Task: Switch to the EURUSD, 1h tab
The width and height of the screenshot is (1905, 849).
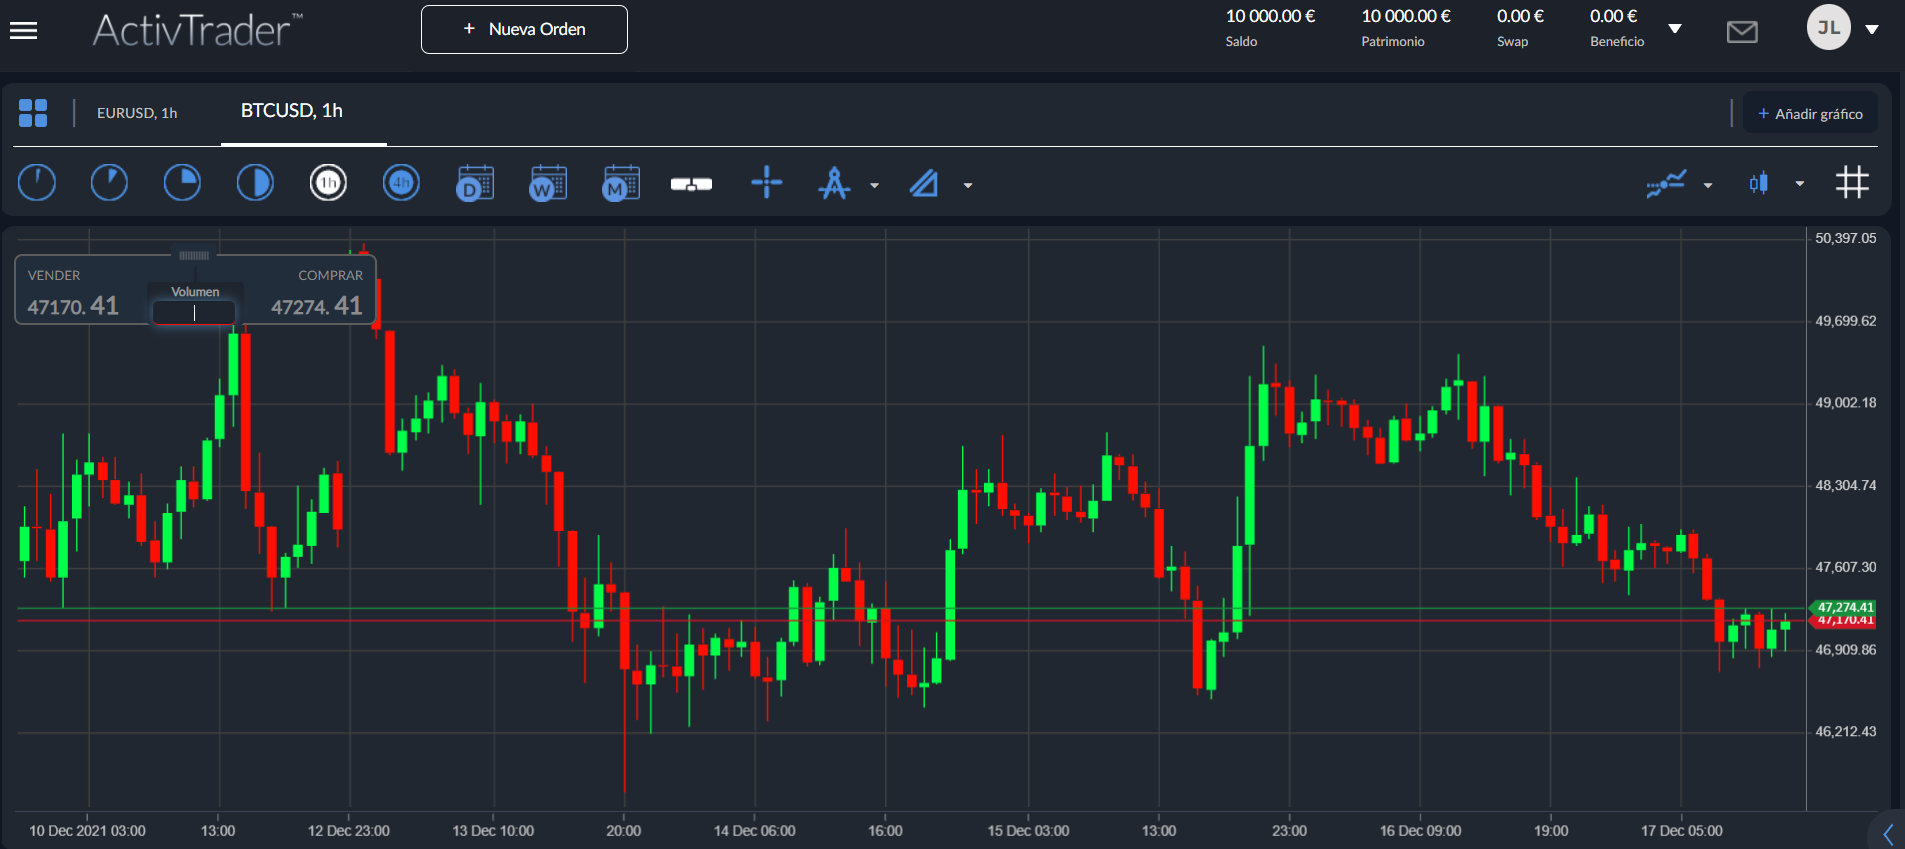Action: [137, 113]
